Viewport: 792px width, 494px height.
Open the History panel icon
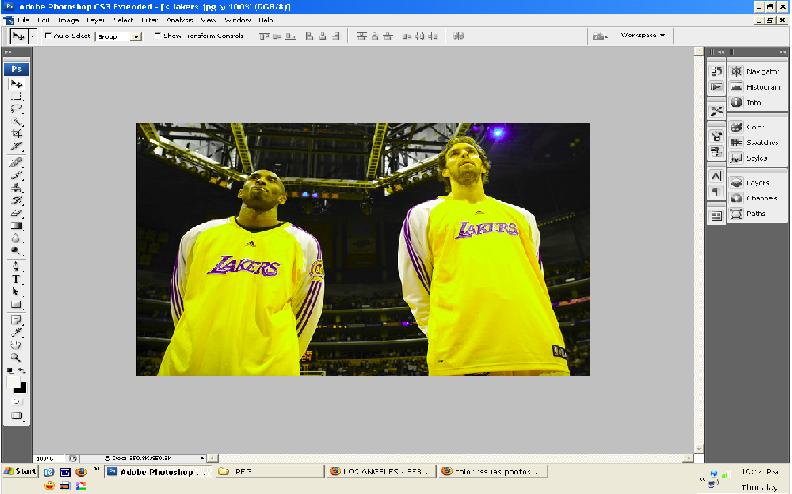click(716, 71)
